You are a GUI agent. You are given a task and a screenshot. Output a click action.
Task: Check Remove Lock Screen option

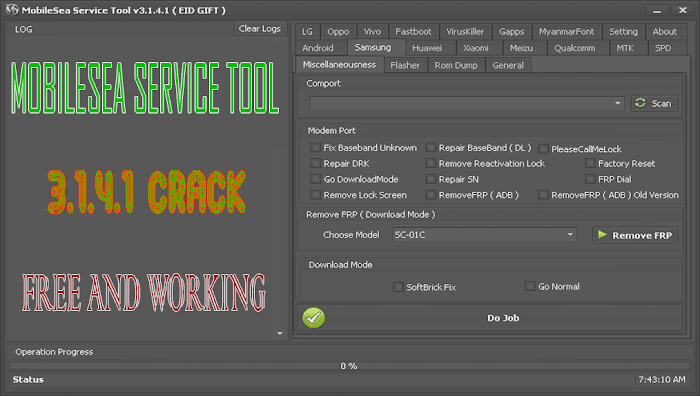coord(315,195)
